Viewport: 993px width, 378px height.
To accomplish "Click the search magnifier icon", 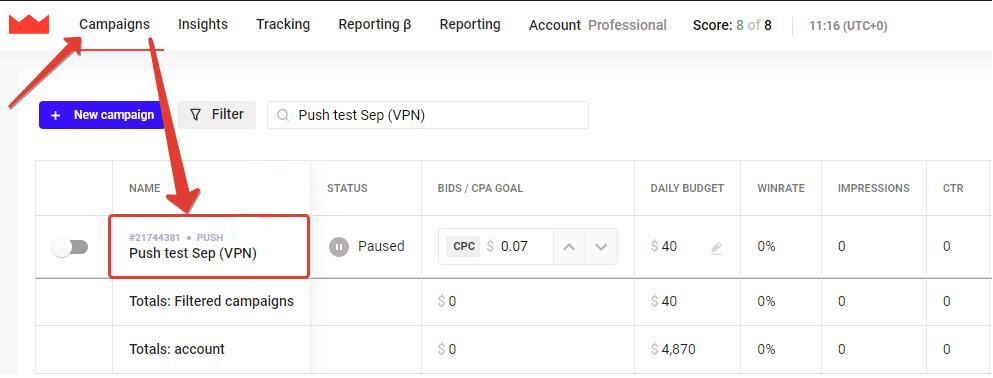I will [x=284, y=115].
